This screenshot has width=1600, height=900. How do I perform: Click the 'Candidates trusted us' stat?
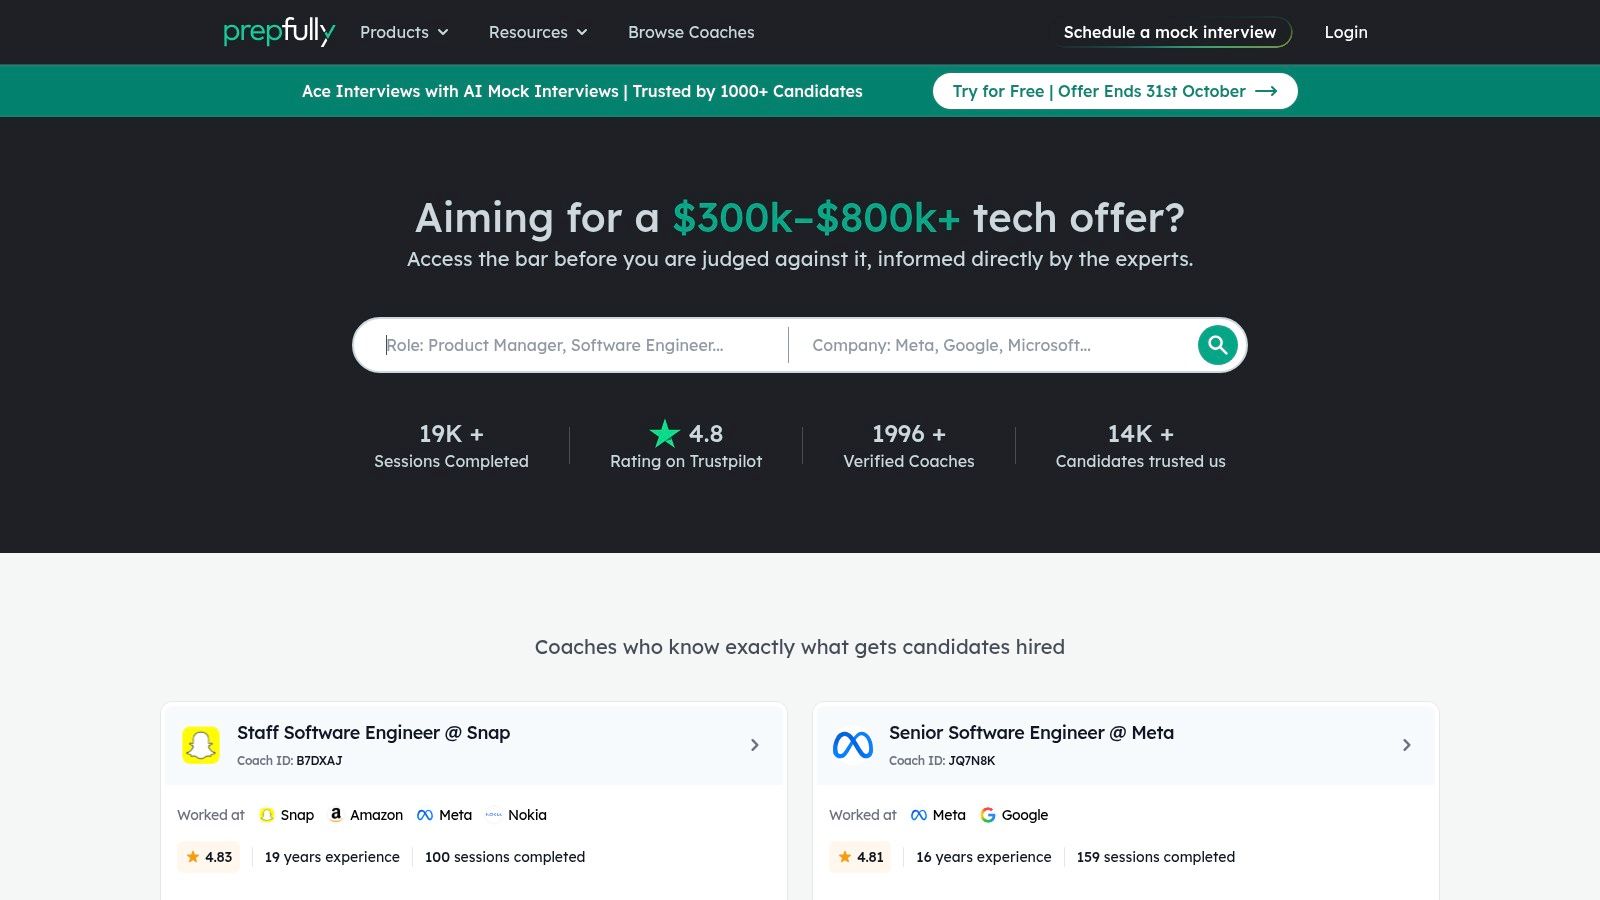[x=1141, y=445]
